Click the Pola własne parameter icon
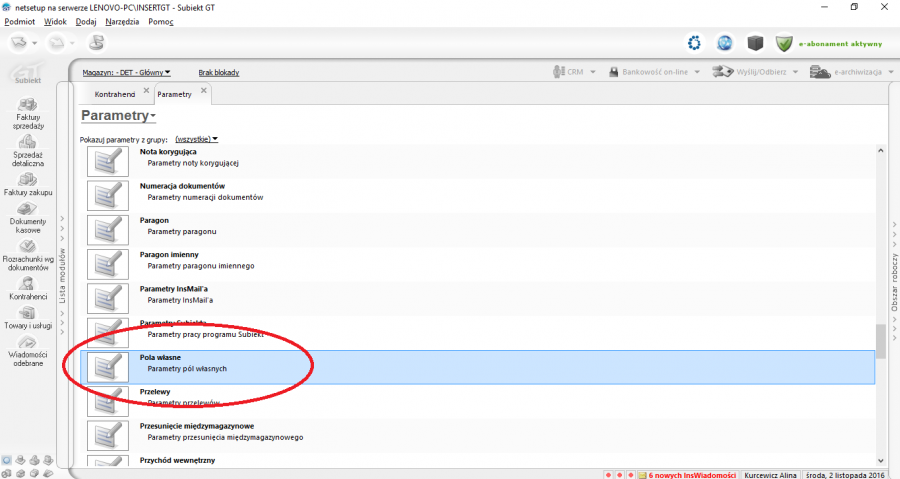The image size is (900, 479). click(x=108, y=367)
